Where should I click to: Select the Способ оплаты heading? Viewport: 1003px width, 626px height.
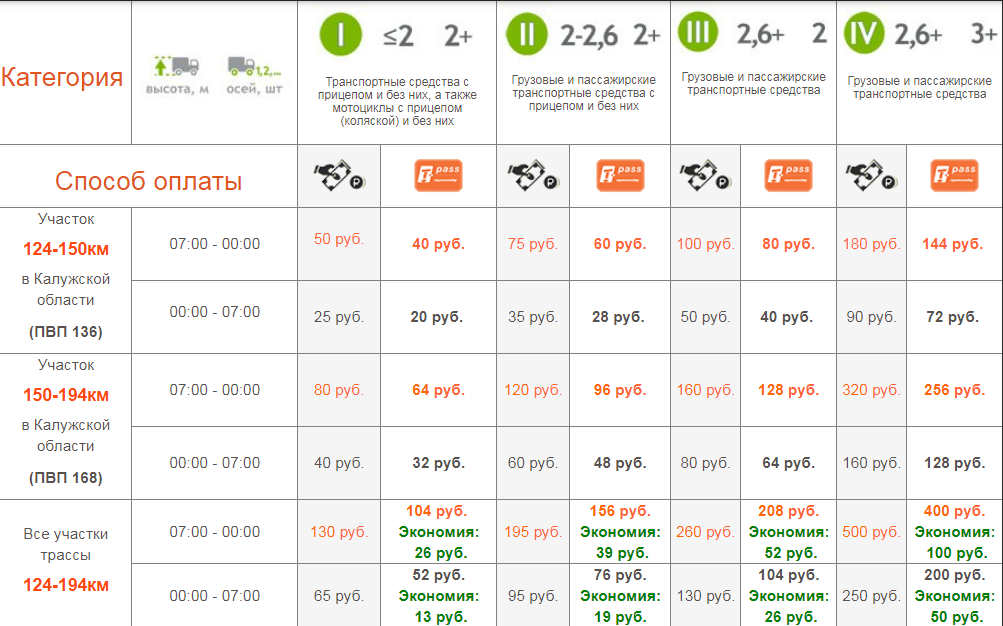point(148,181)
